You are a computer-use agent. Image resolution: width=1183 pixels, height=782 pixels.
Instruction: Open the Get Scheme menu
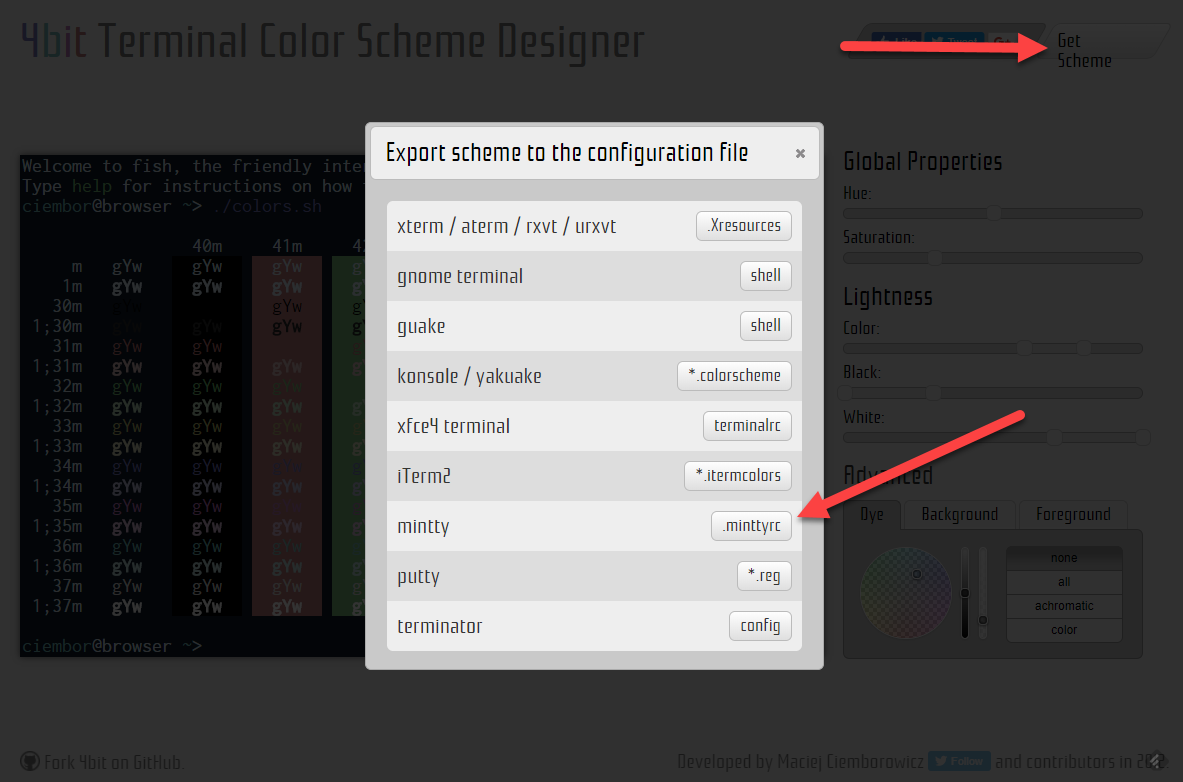click(x=1084, y=50)
